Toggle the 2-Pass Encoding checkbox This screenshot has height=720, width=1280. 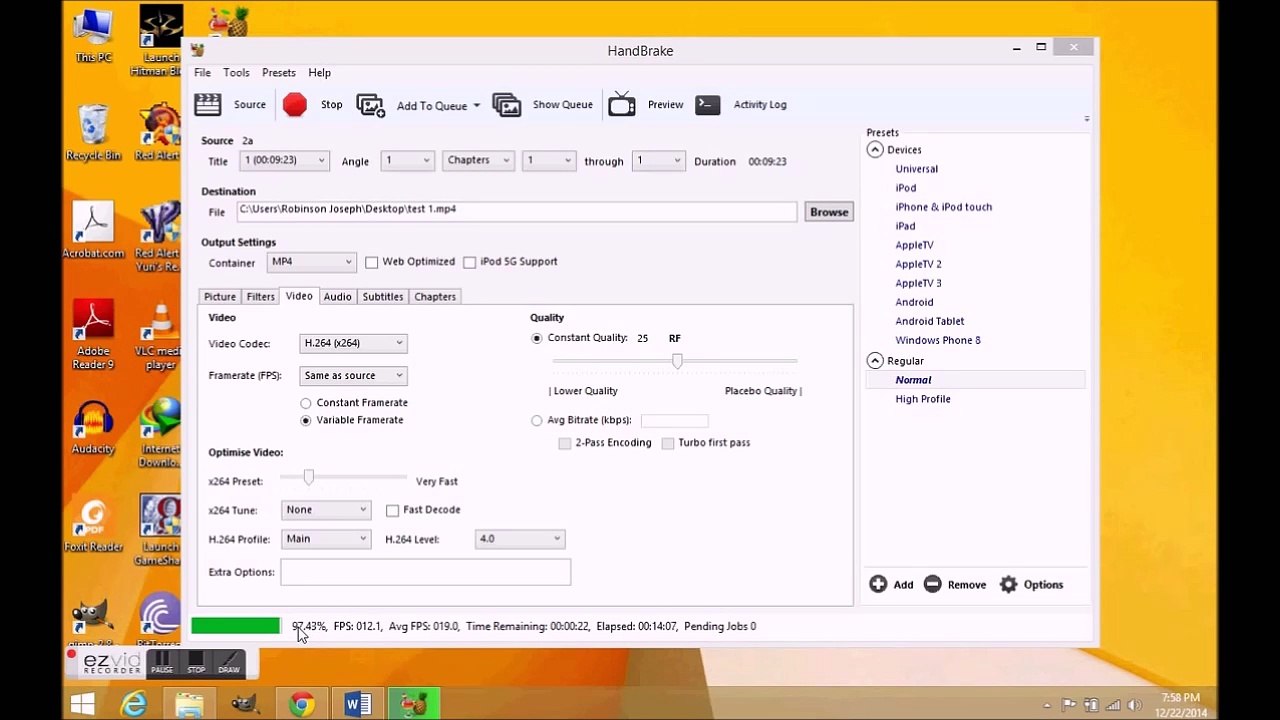coord(565,443)
